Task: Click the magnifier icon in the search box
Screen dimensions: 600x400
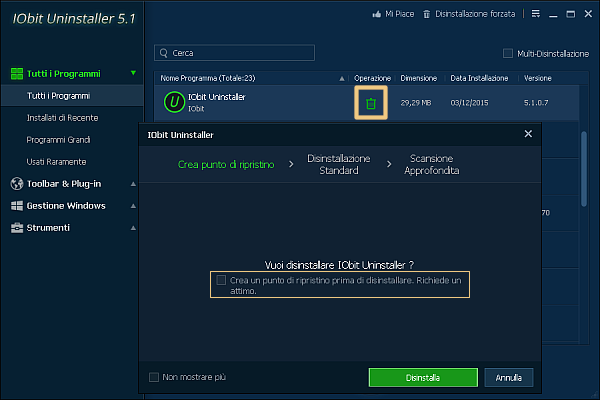Action: coord(164,53)
